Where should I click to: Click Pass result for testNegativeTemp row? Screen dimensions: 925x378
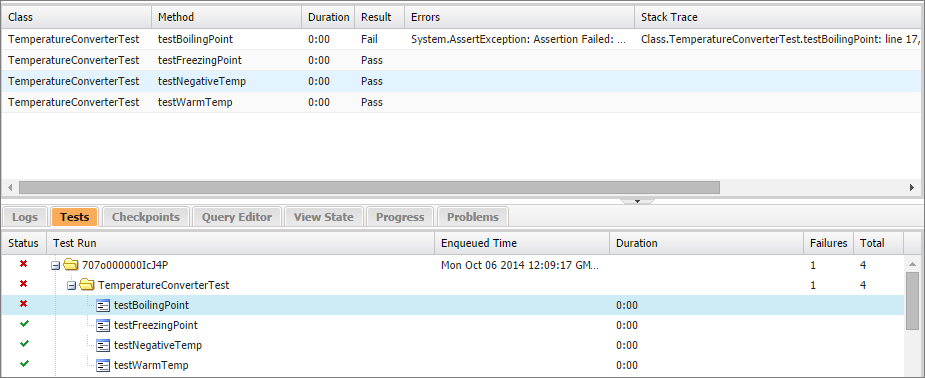pos(372,81)
